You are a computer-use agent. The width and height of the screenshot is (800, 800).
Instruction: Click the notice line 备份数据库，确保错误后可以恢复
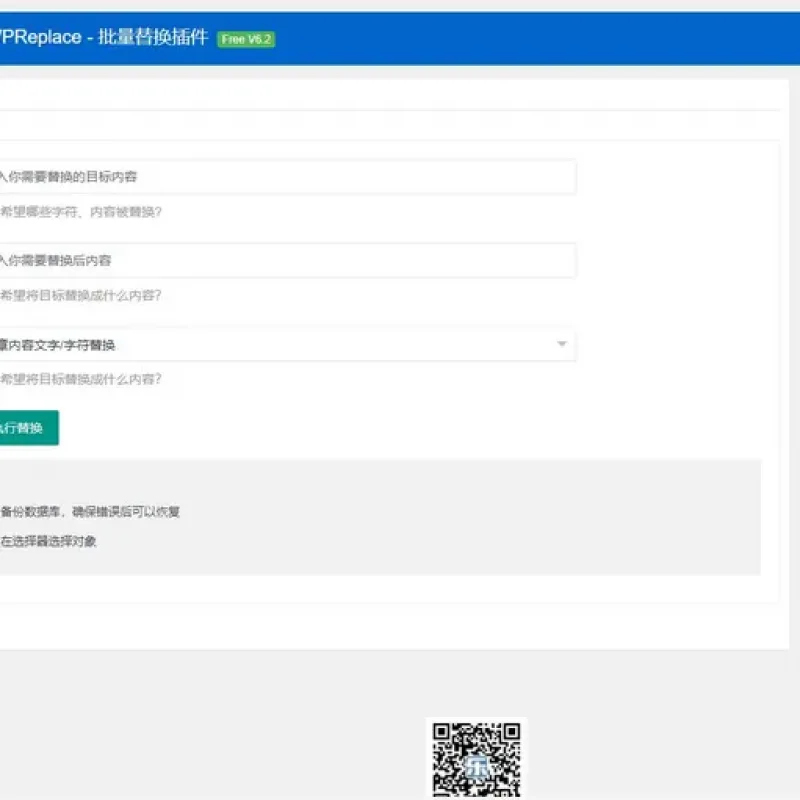click(x=90, y=511)
